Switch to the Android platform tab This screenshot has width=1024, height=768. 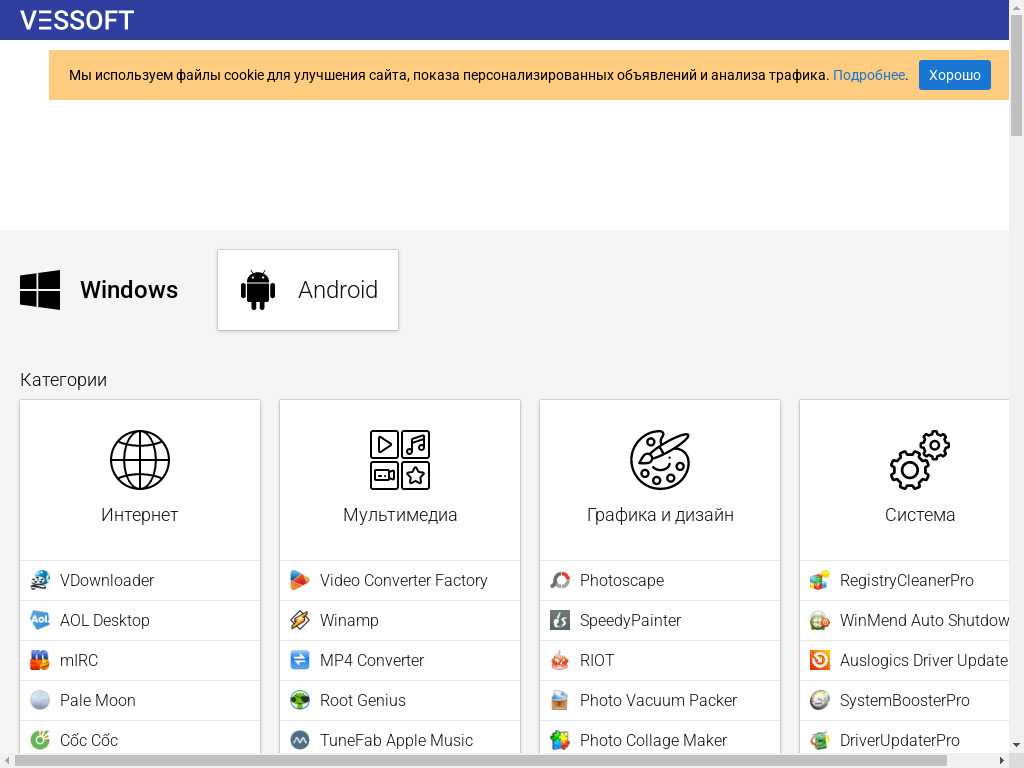pos(308,290)
